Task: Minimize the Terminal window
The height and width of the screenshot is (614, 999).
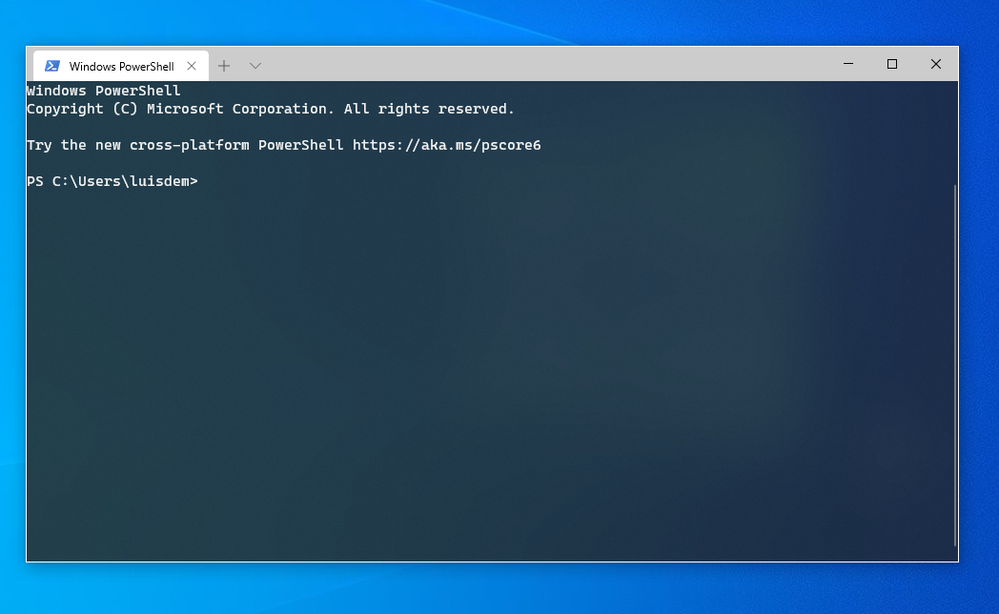Action: (x=848, y=64)
